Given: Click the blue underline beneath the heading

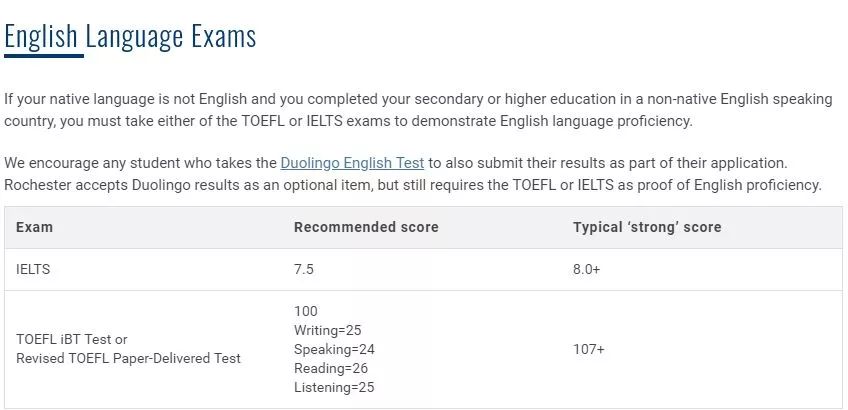Looking at the screenshot, I should [44, 56].
